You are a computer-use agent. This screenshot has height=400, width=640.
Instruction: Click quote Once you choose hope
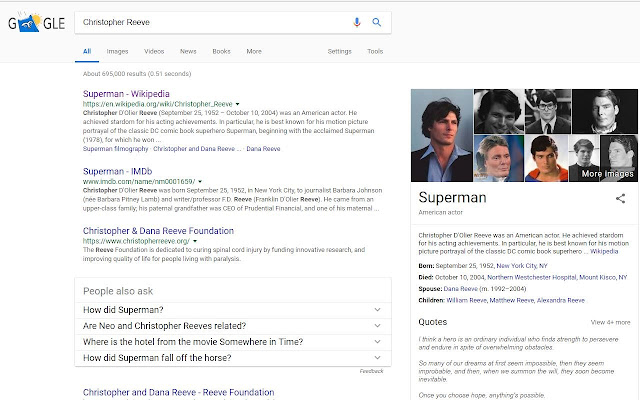click(x=482, y=395)
